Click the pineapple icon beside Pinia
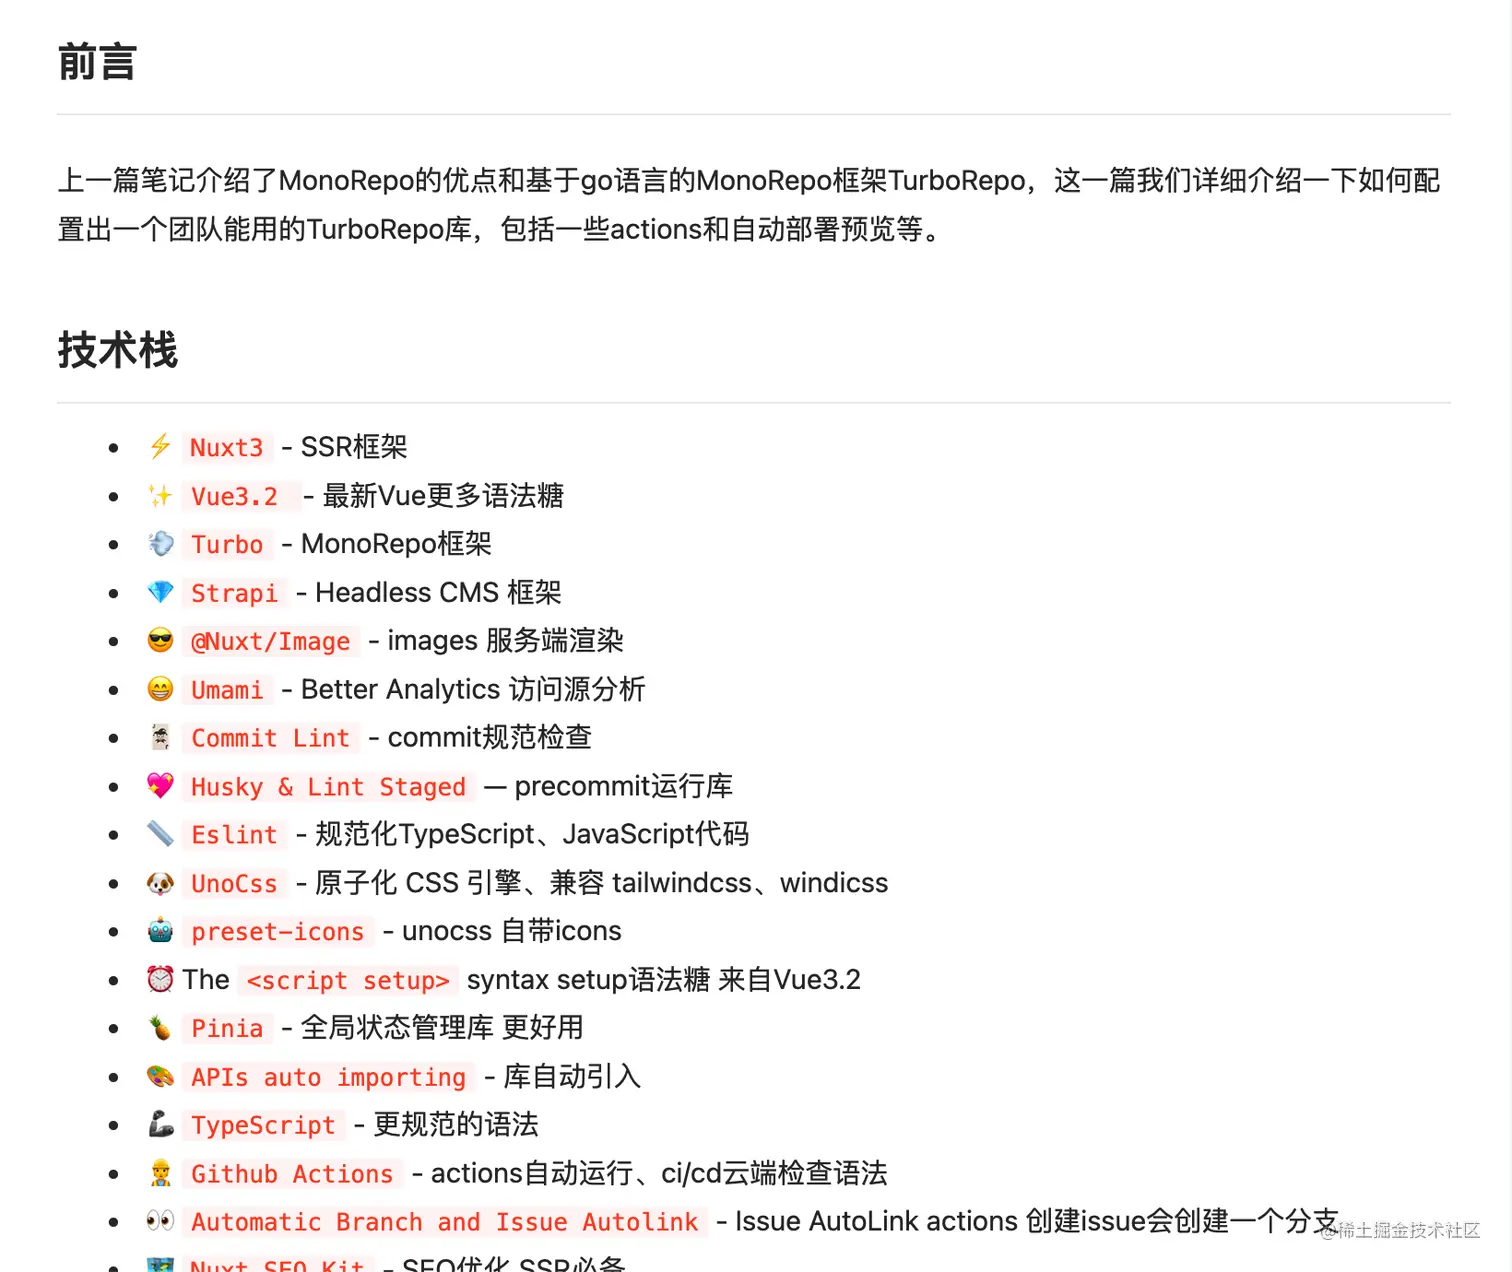 pos(160,1028)
